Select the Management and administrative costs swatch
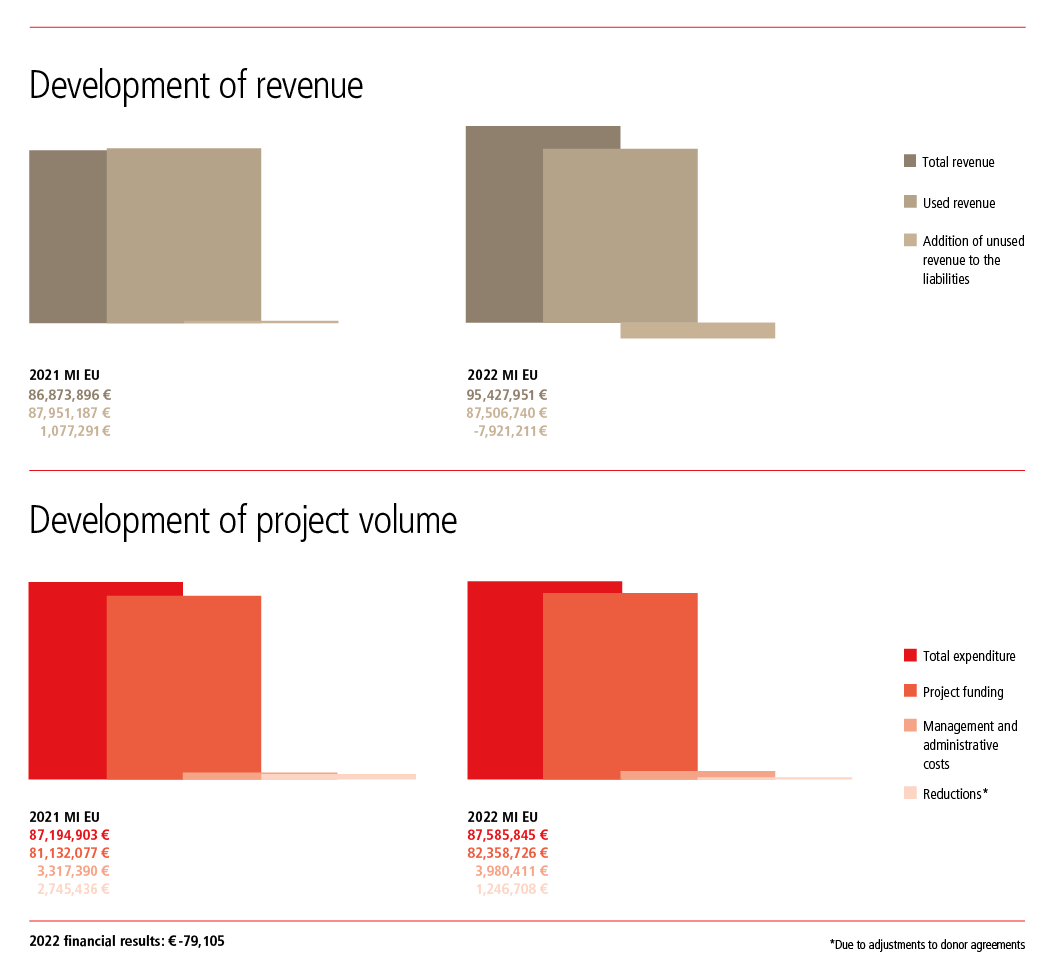This screenshot has height=972, width=1051. coord(909,726)
